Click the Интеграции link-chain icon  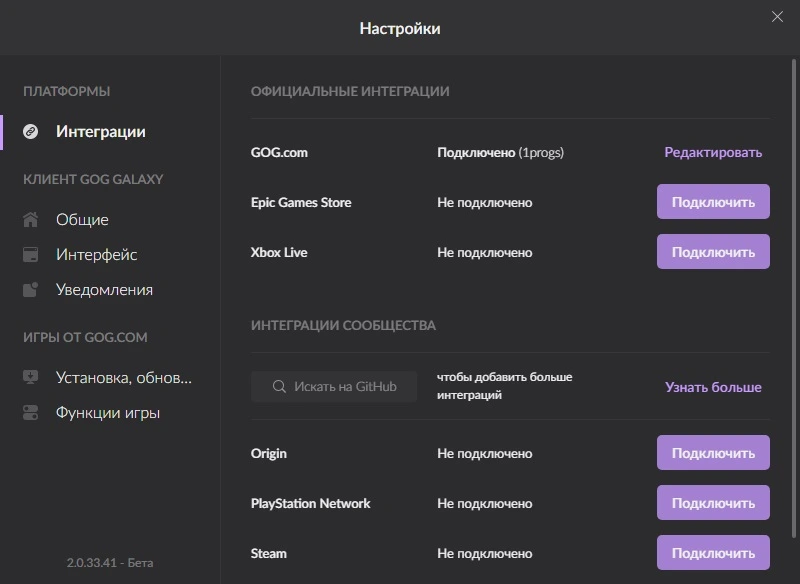coord(31,132)
